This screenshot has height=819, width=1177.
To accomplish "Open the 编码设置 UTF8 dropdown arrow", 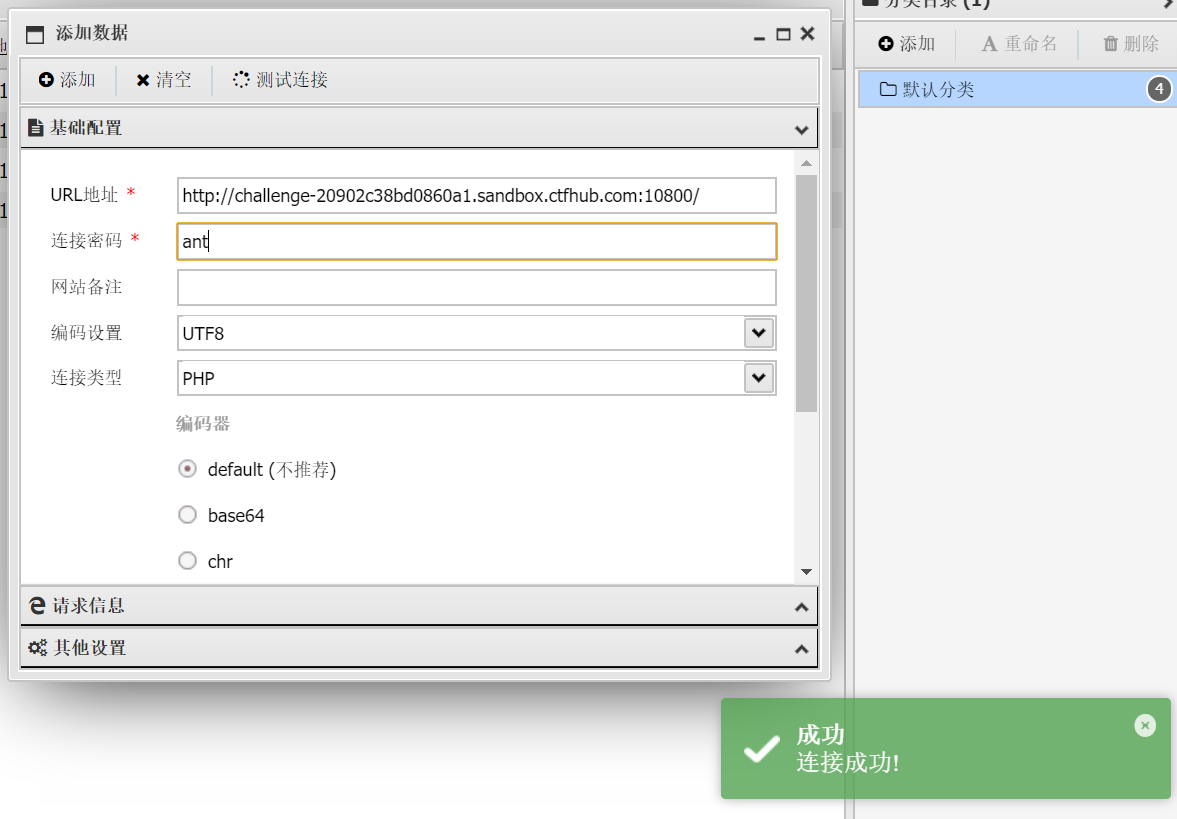I will [x=759, y=333].
